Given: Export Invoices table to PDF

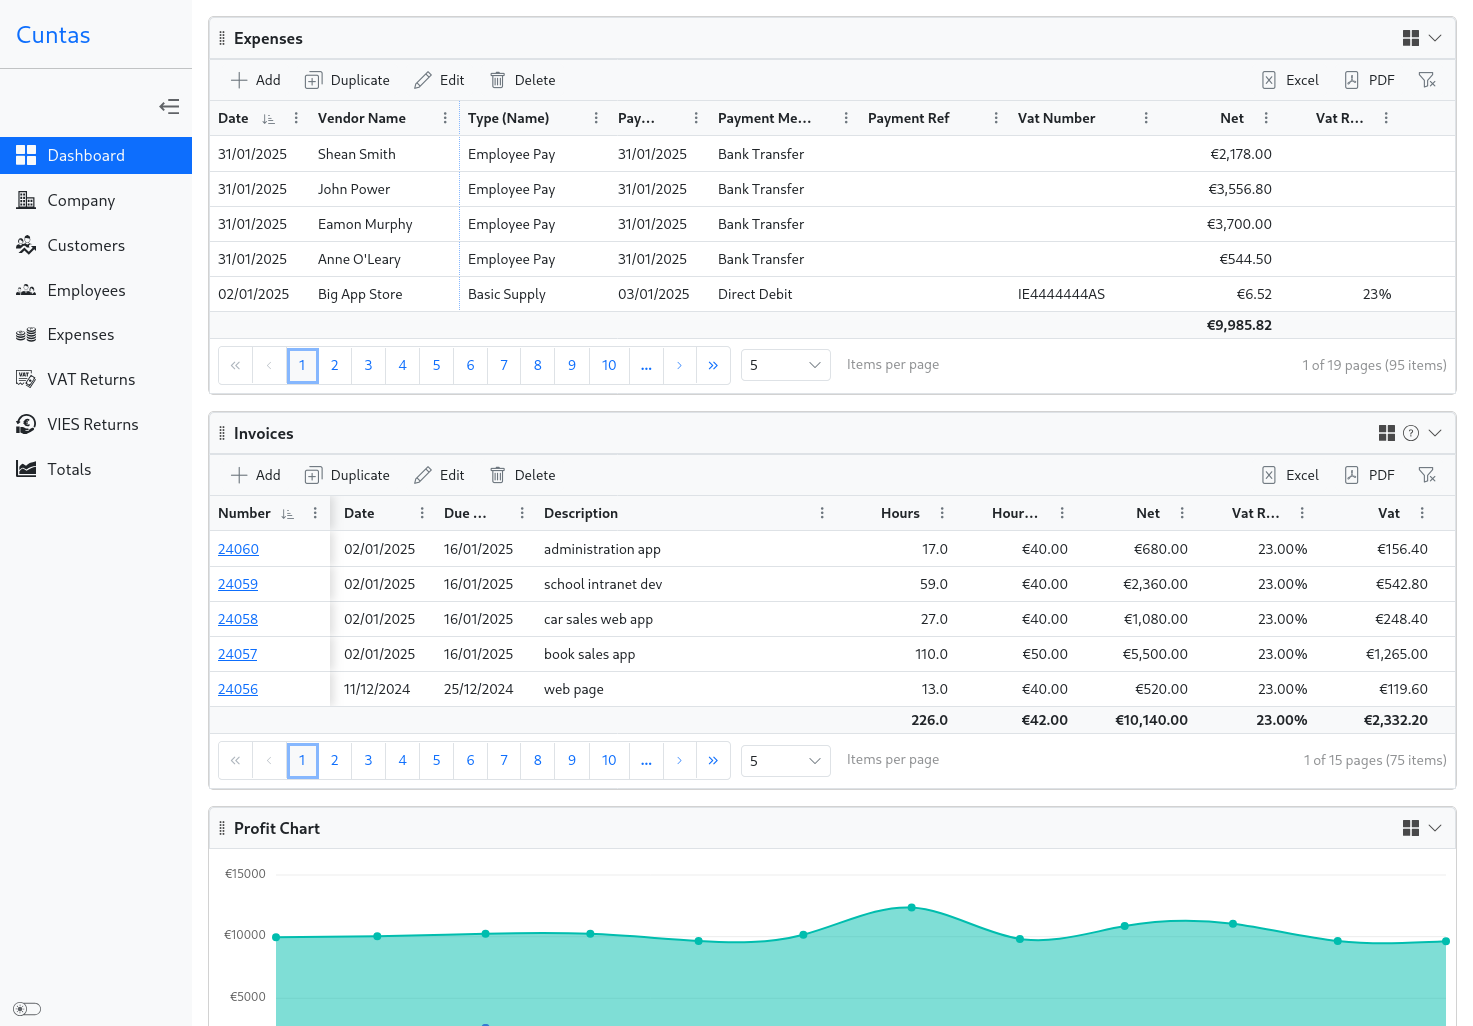Looking at the screenshot, I should (1369, 475).
